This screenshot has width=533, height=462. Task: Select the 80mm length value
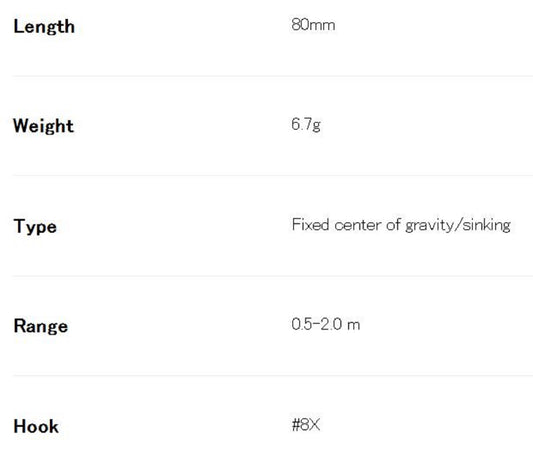pos(313,25)
